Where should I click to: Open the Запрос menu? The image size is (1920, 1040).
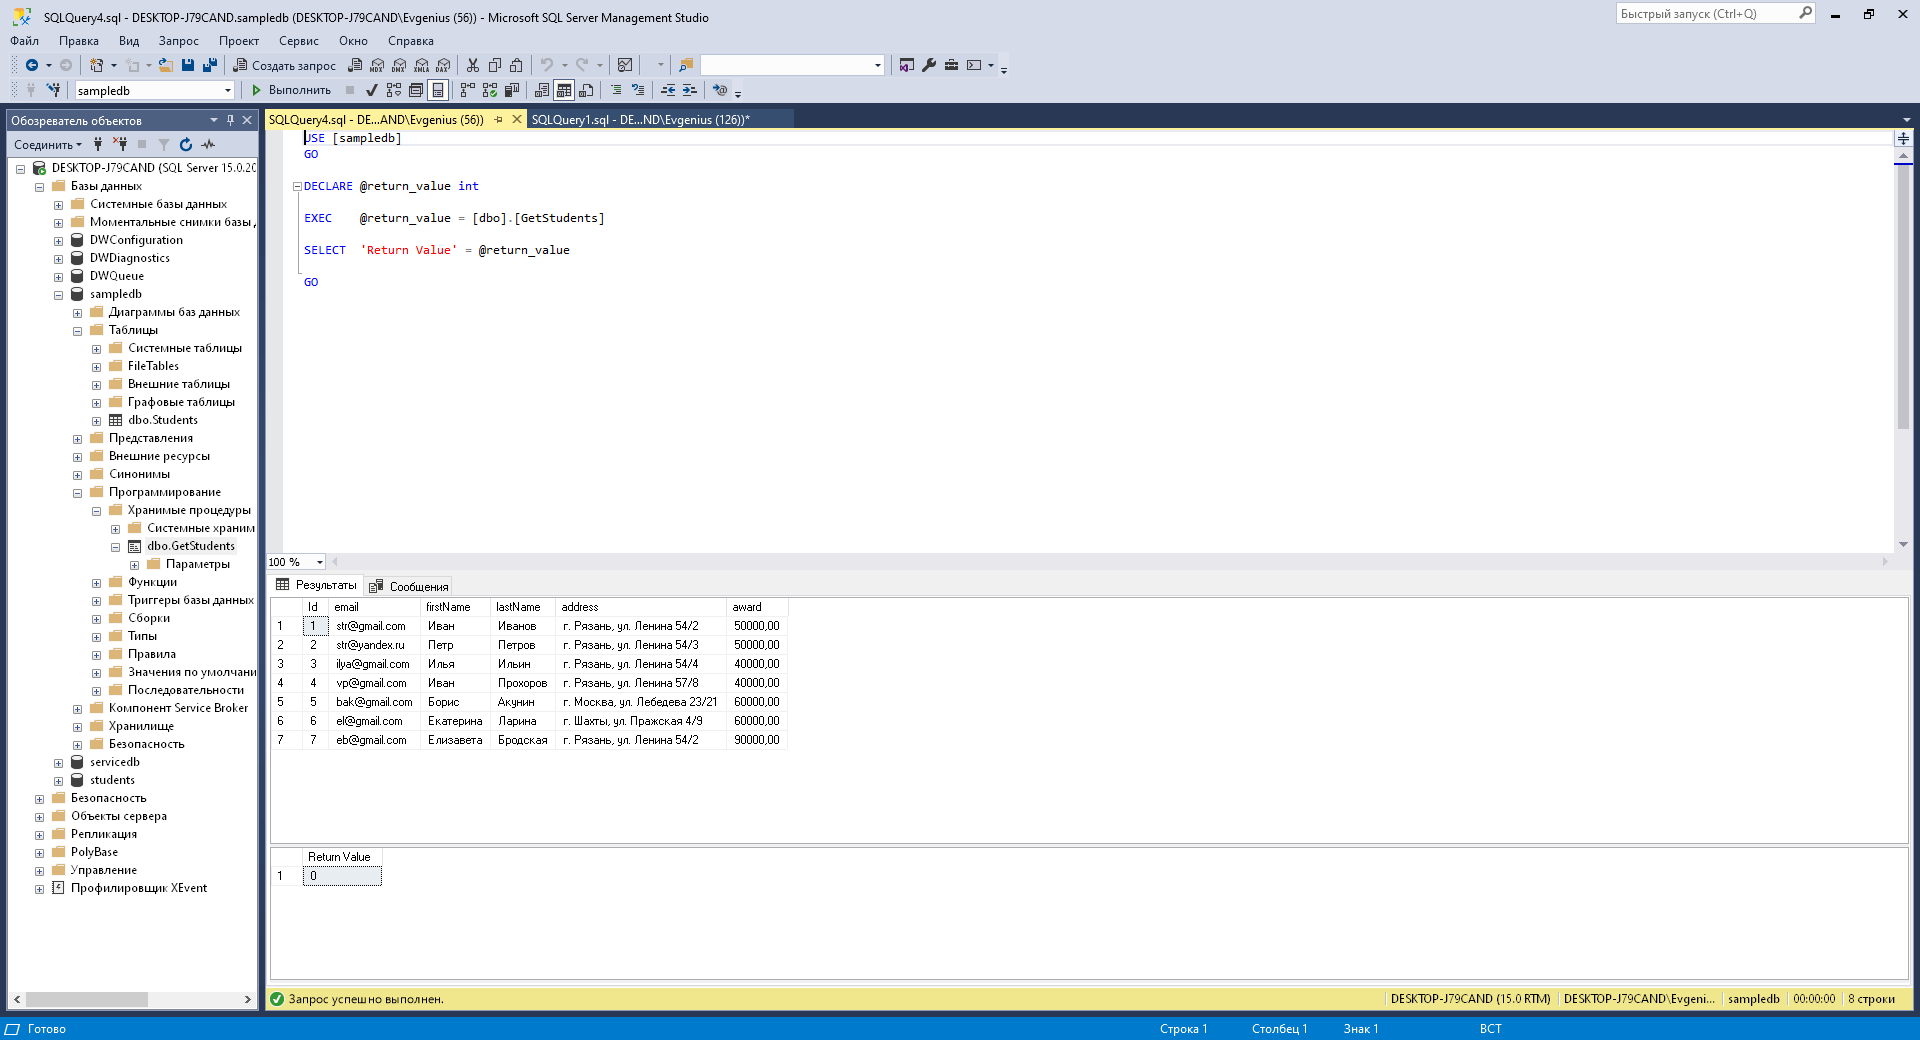178,41
